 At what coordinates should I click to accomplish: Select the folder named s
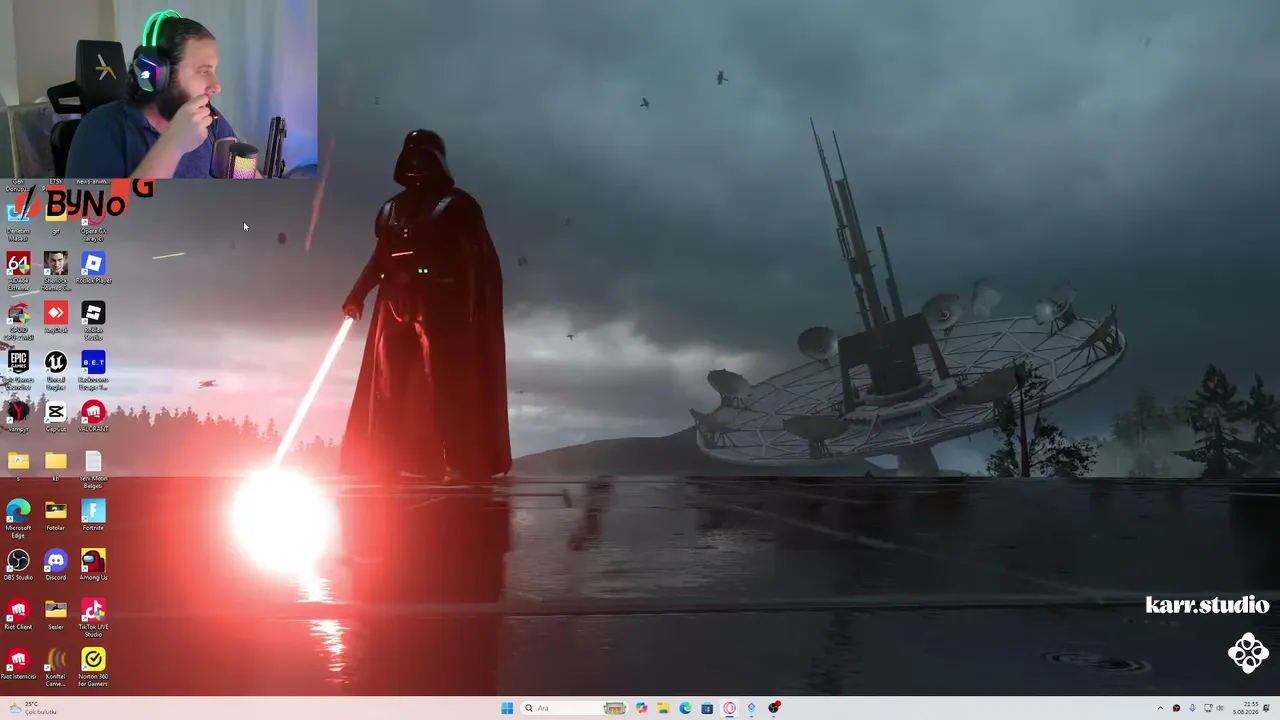pyautogui.click(x=18, y=465)
